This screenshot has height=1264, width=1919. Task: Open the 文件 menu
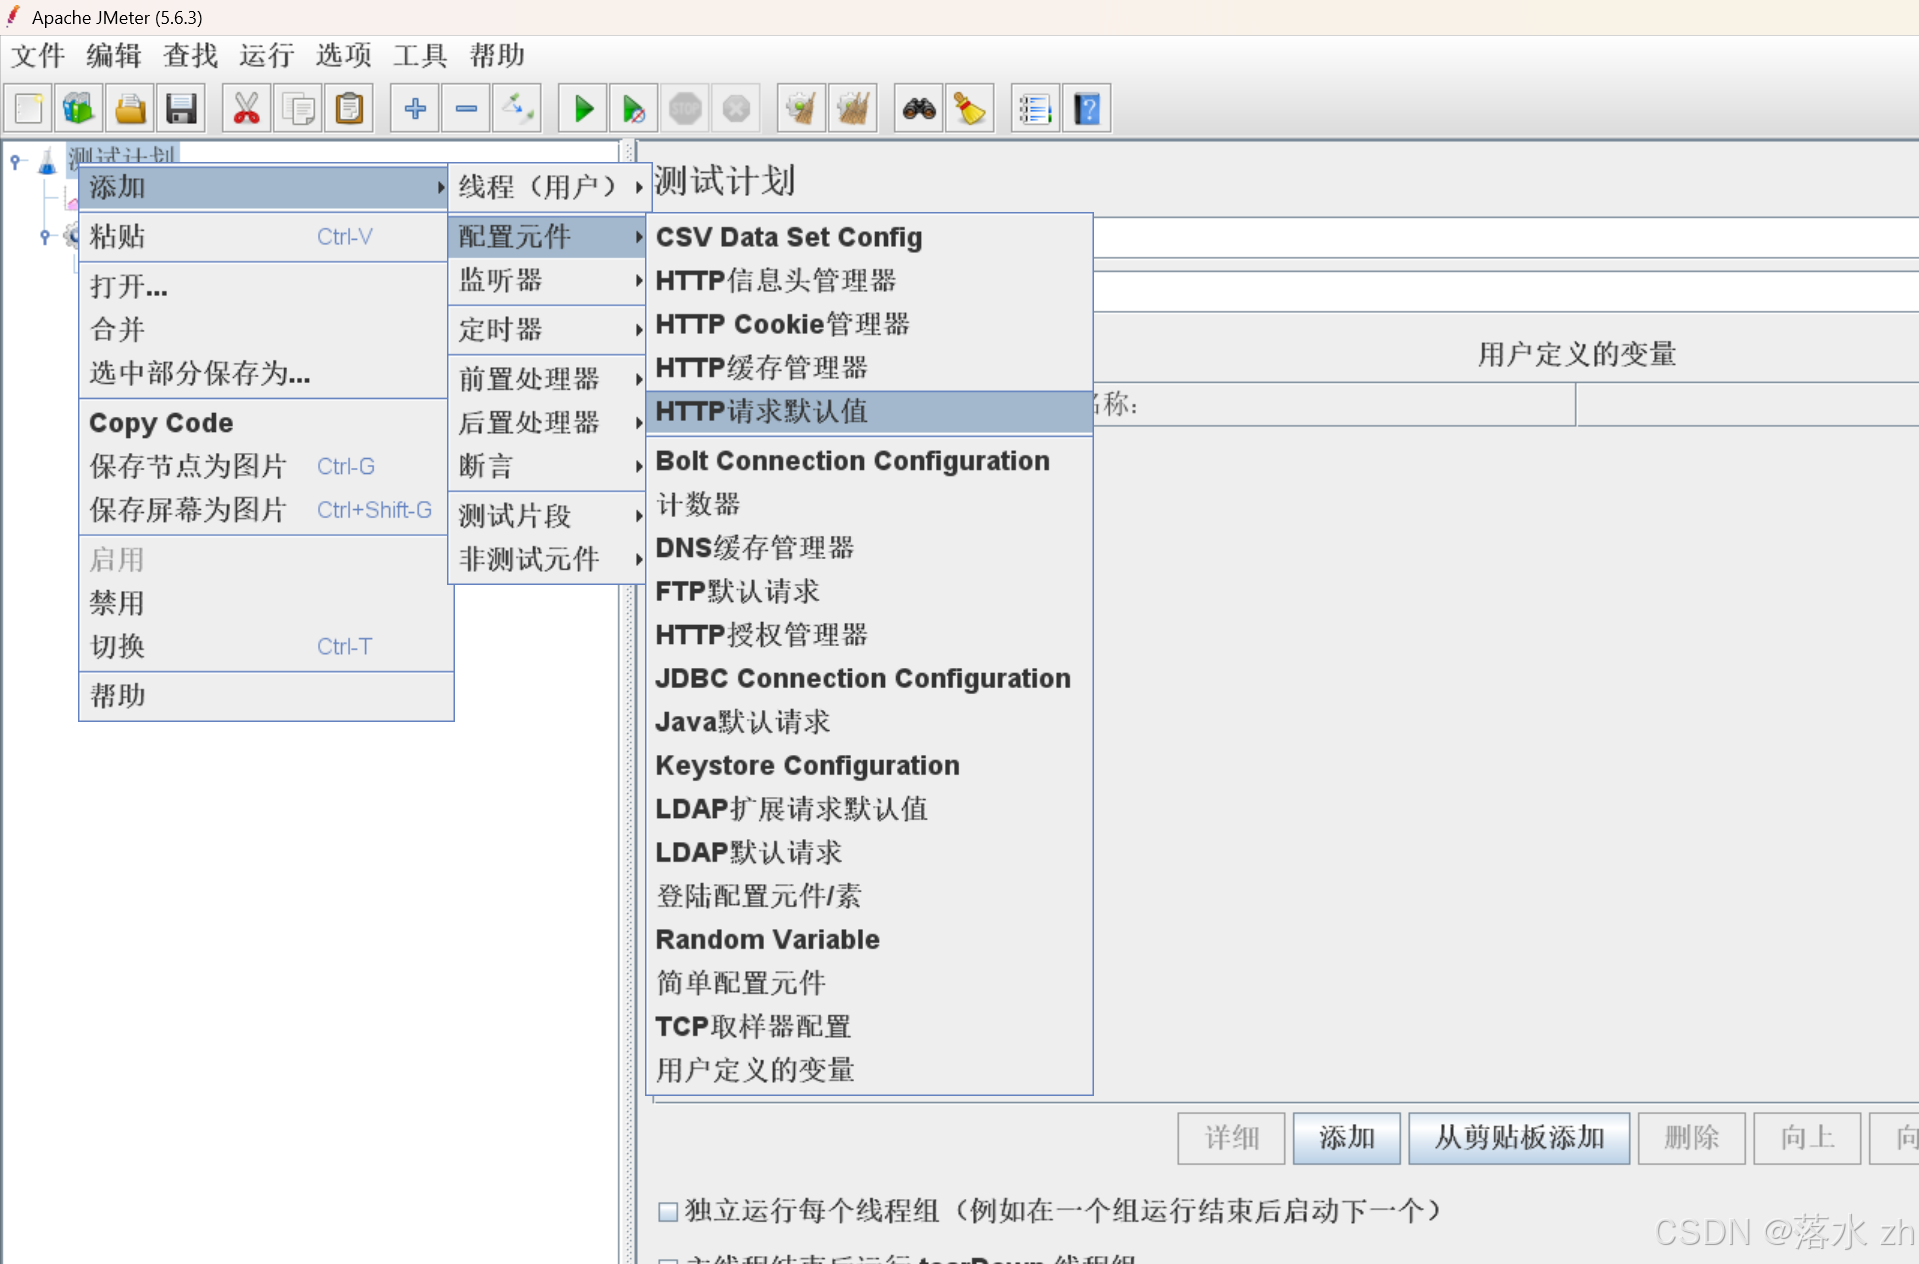[x=38, y=55]
